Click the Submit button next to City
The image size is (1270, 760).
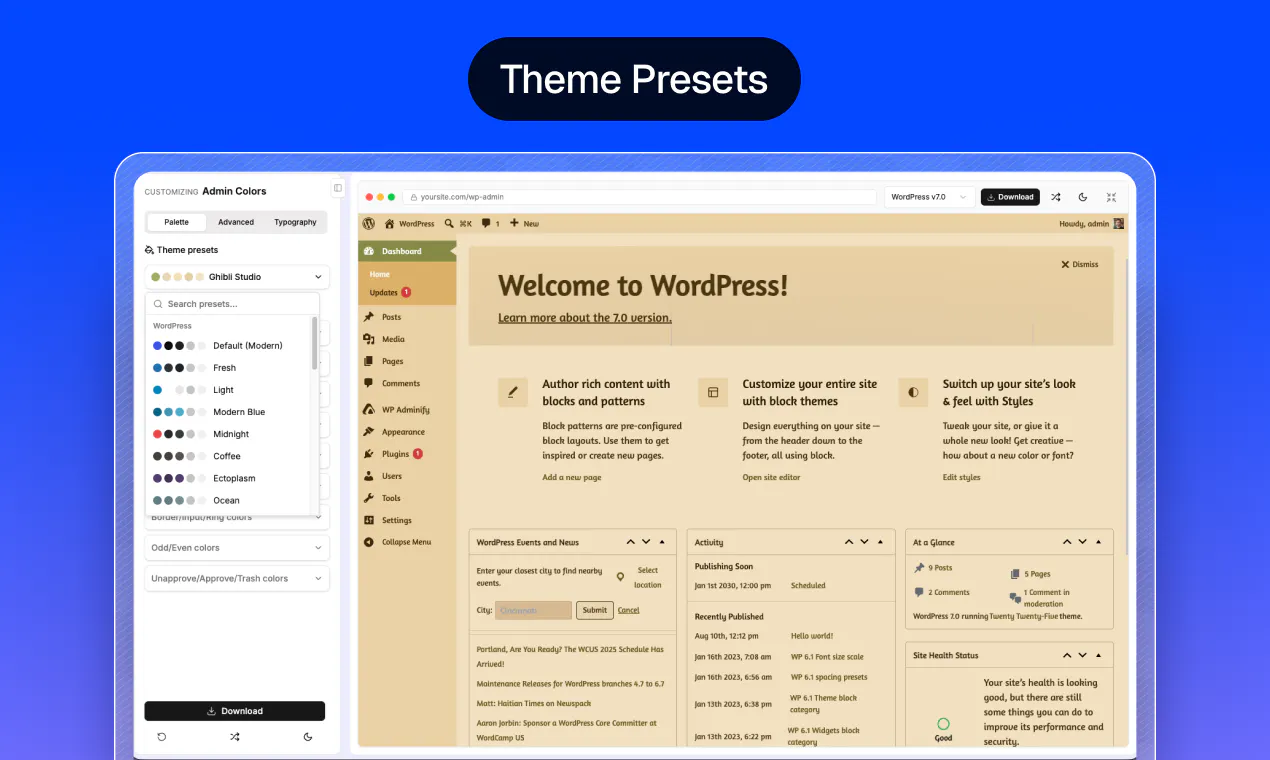click(595, 610)
